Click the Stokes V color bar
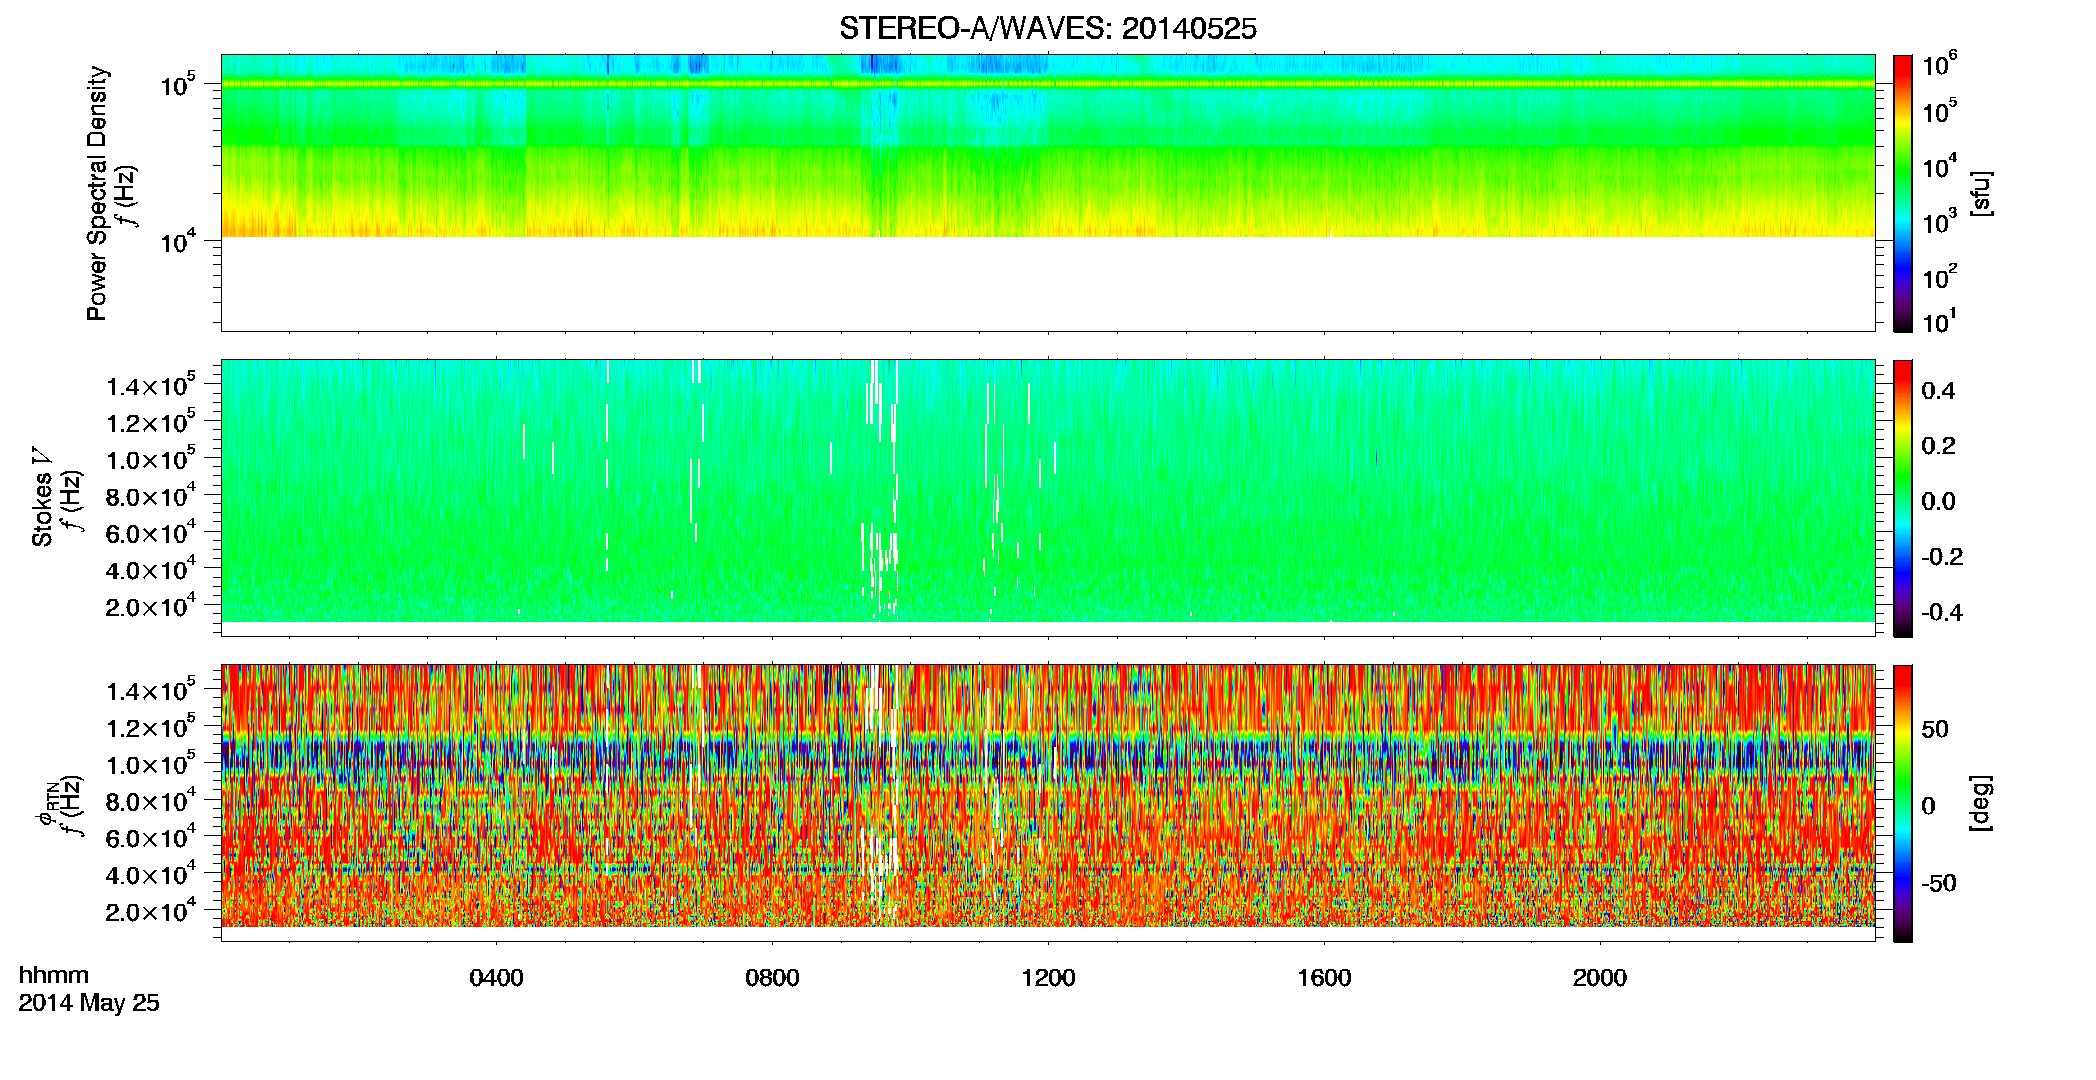This screenshot has height=1080, width=2096. [1903, 498]
